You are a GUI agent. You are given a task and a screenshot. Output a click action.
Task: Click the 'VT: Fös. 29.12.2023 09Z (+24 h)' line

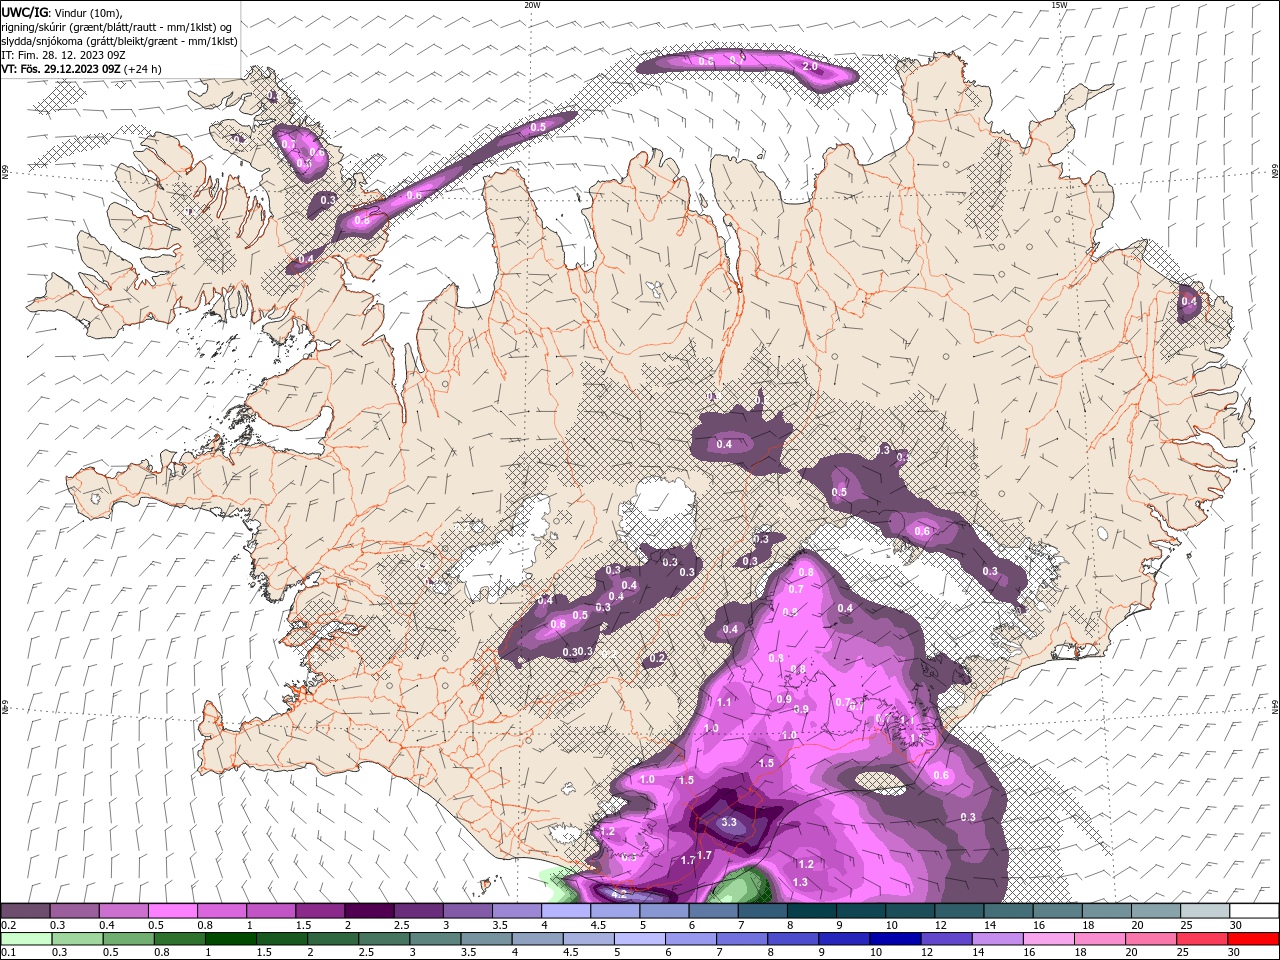click(x=82, y=69)
